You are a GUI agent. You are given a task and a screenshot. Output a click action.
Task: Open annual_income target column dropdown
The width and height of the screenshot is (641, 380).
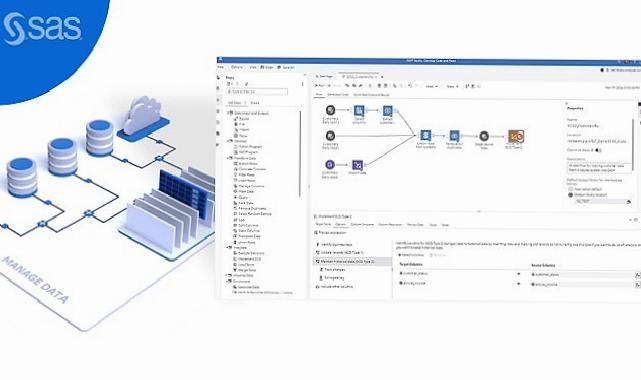click(x=519, y=283)
